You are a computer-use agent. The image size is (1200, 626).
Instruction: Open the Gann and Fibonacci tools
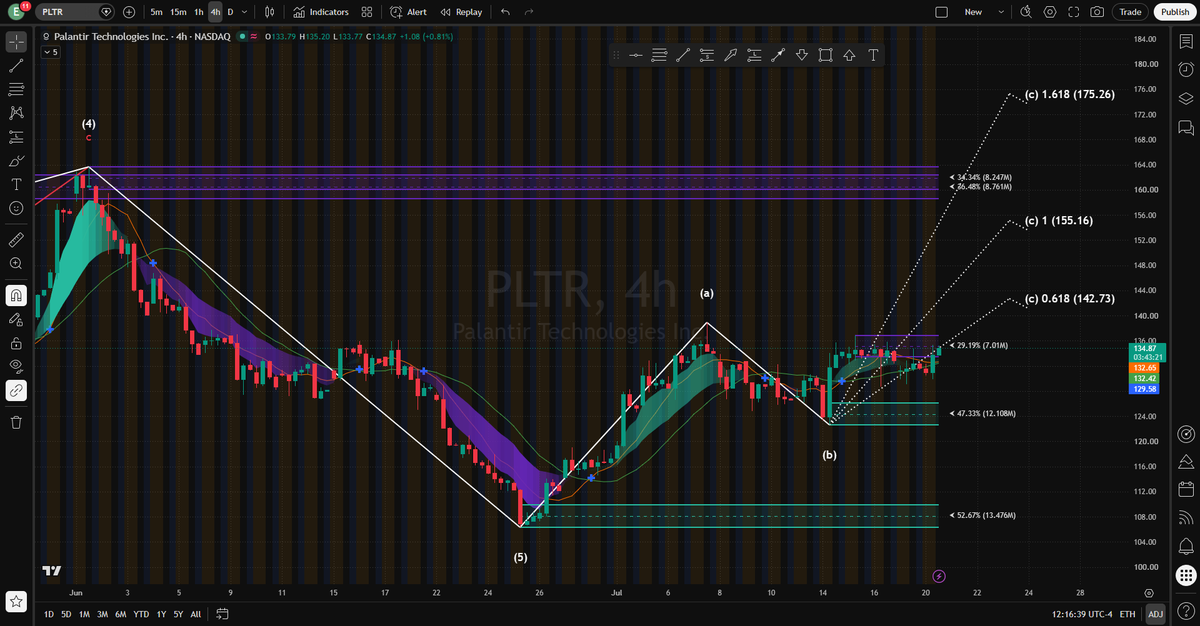tap(16, 90)
